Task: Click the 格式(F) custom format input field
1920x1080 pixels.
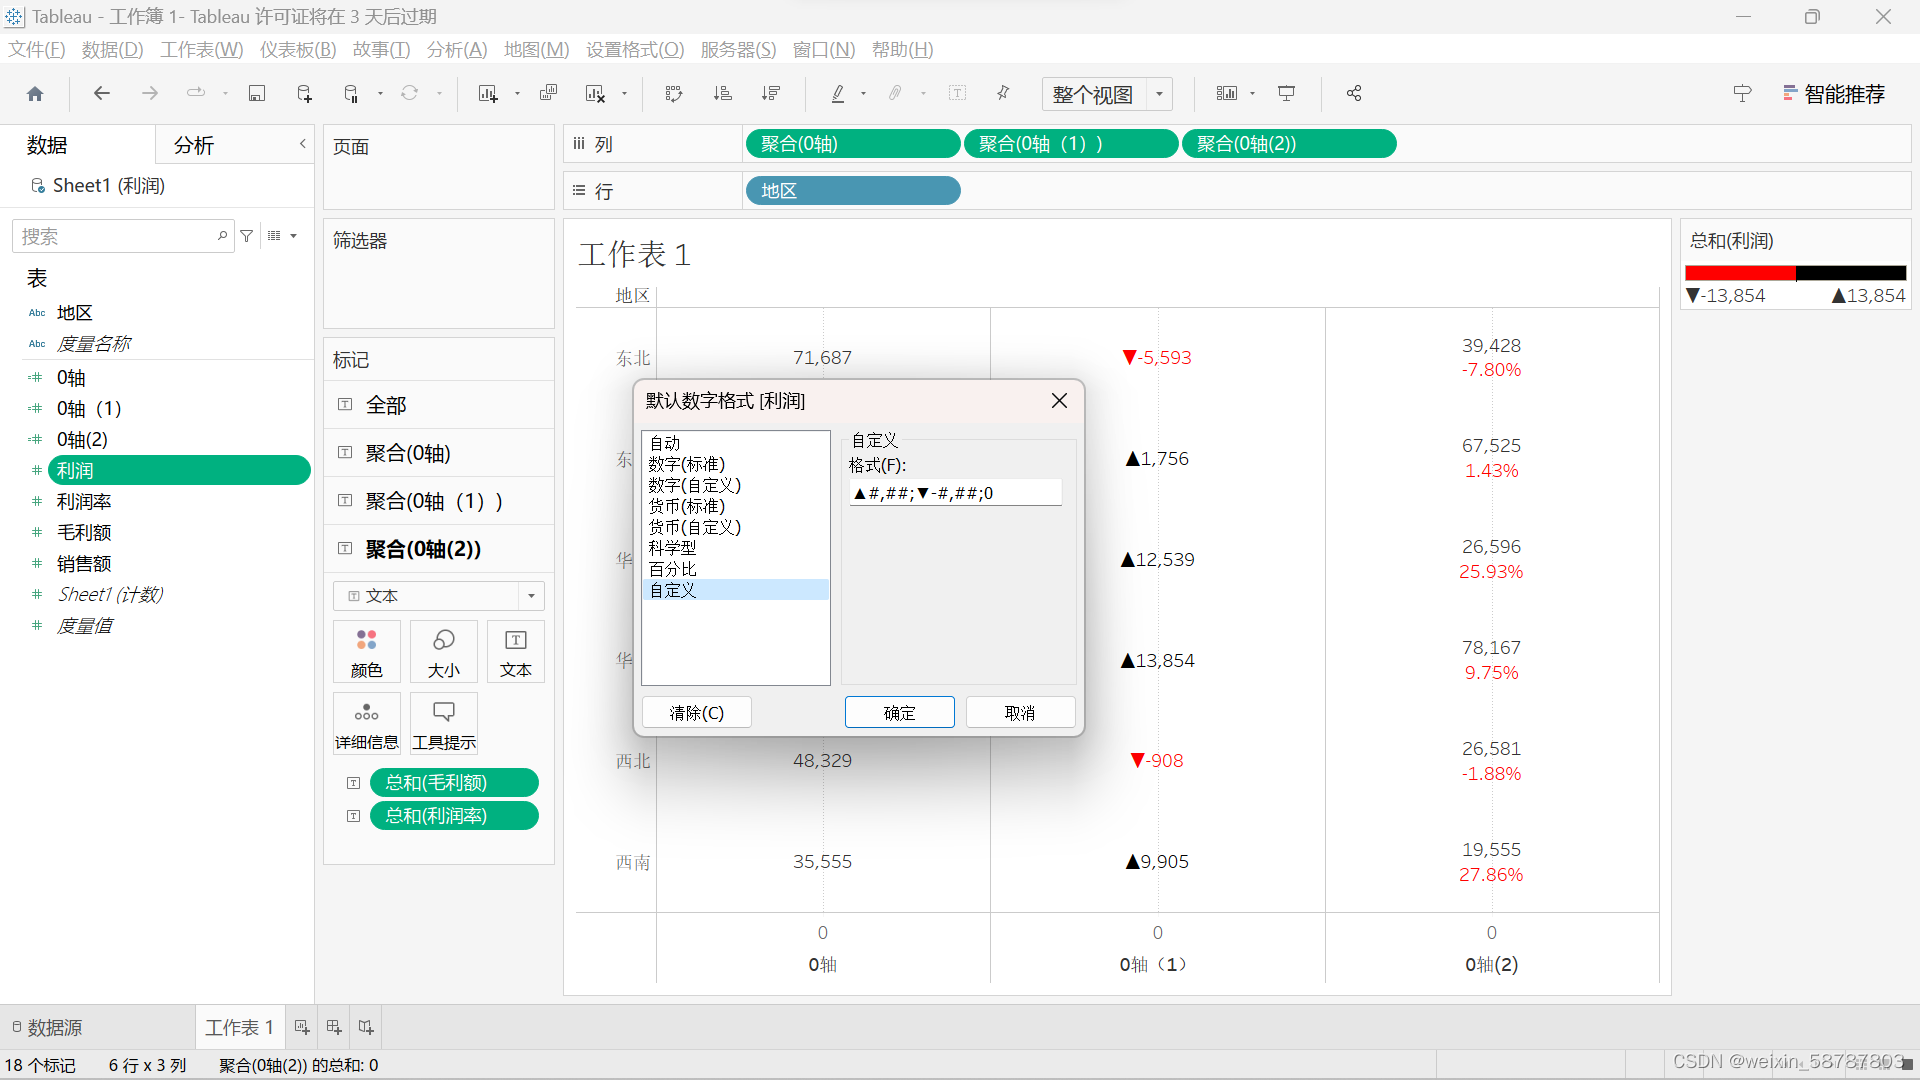Action: pos(955,493)
